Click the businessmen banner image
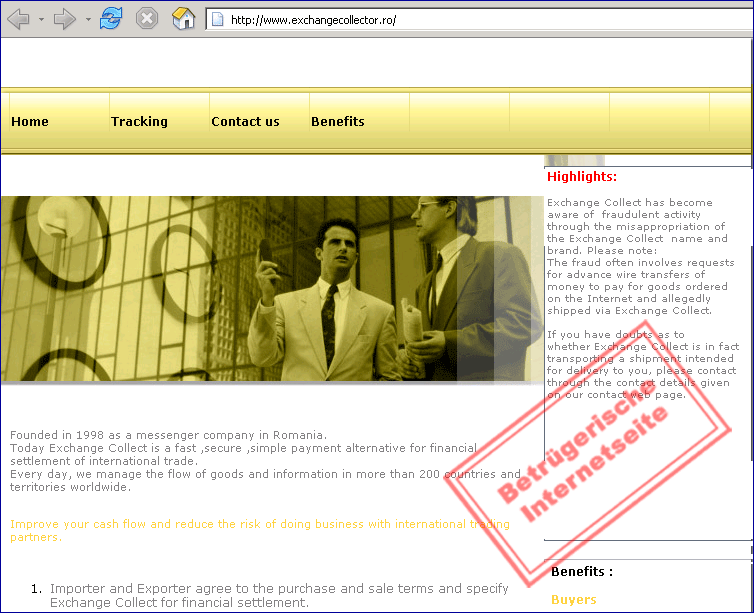754x613 pixels. click(x=272, y=288)
